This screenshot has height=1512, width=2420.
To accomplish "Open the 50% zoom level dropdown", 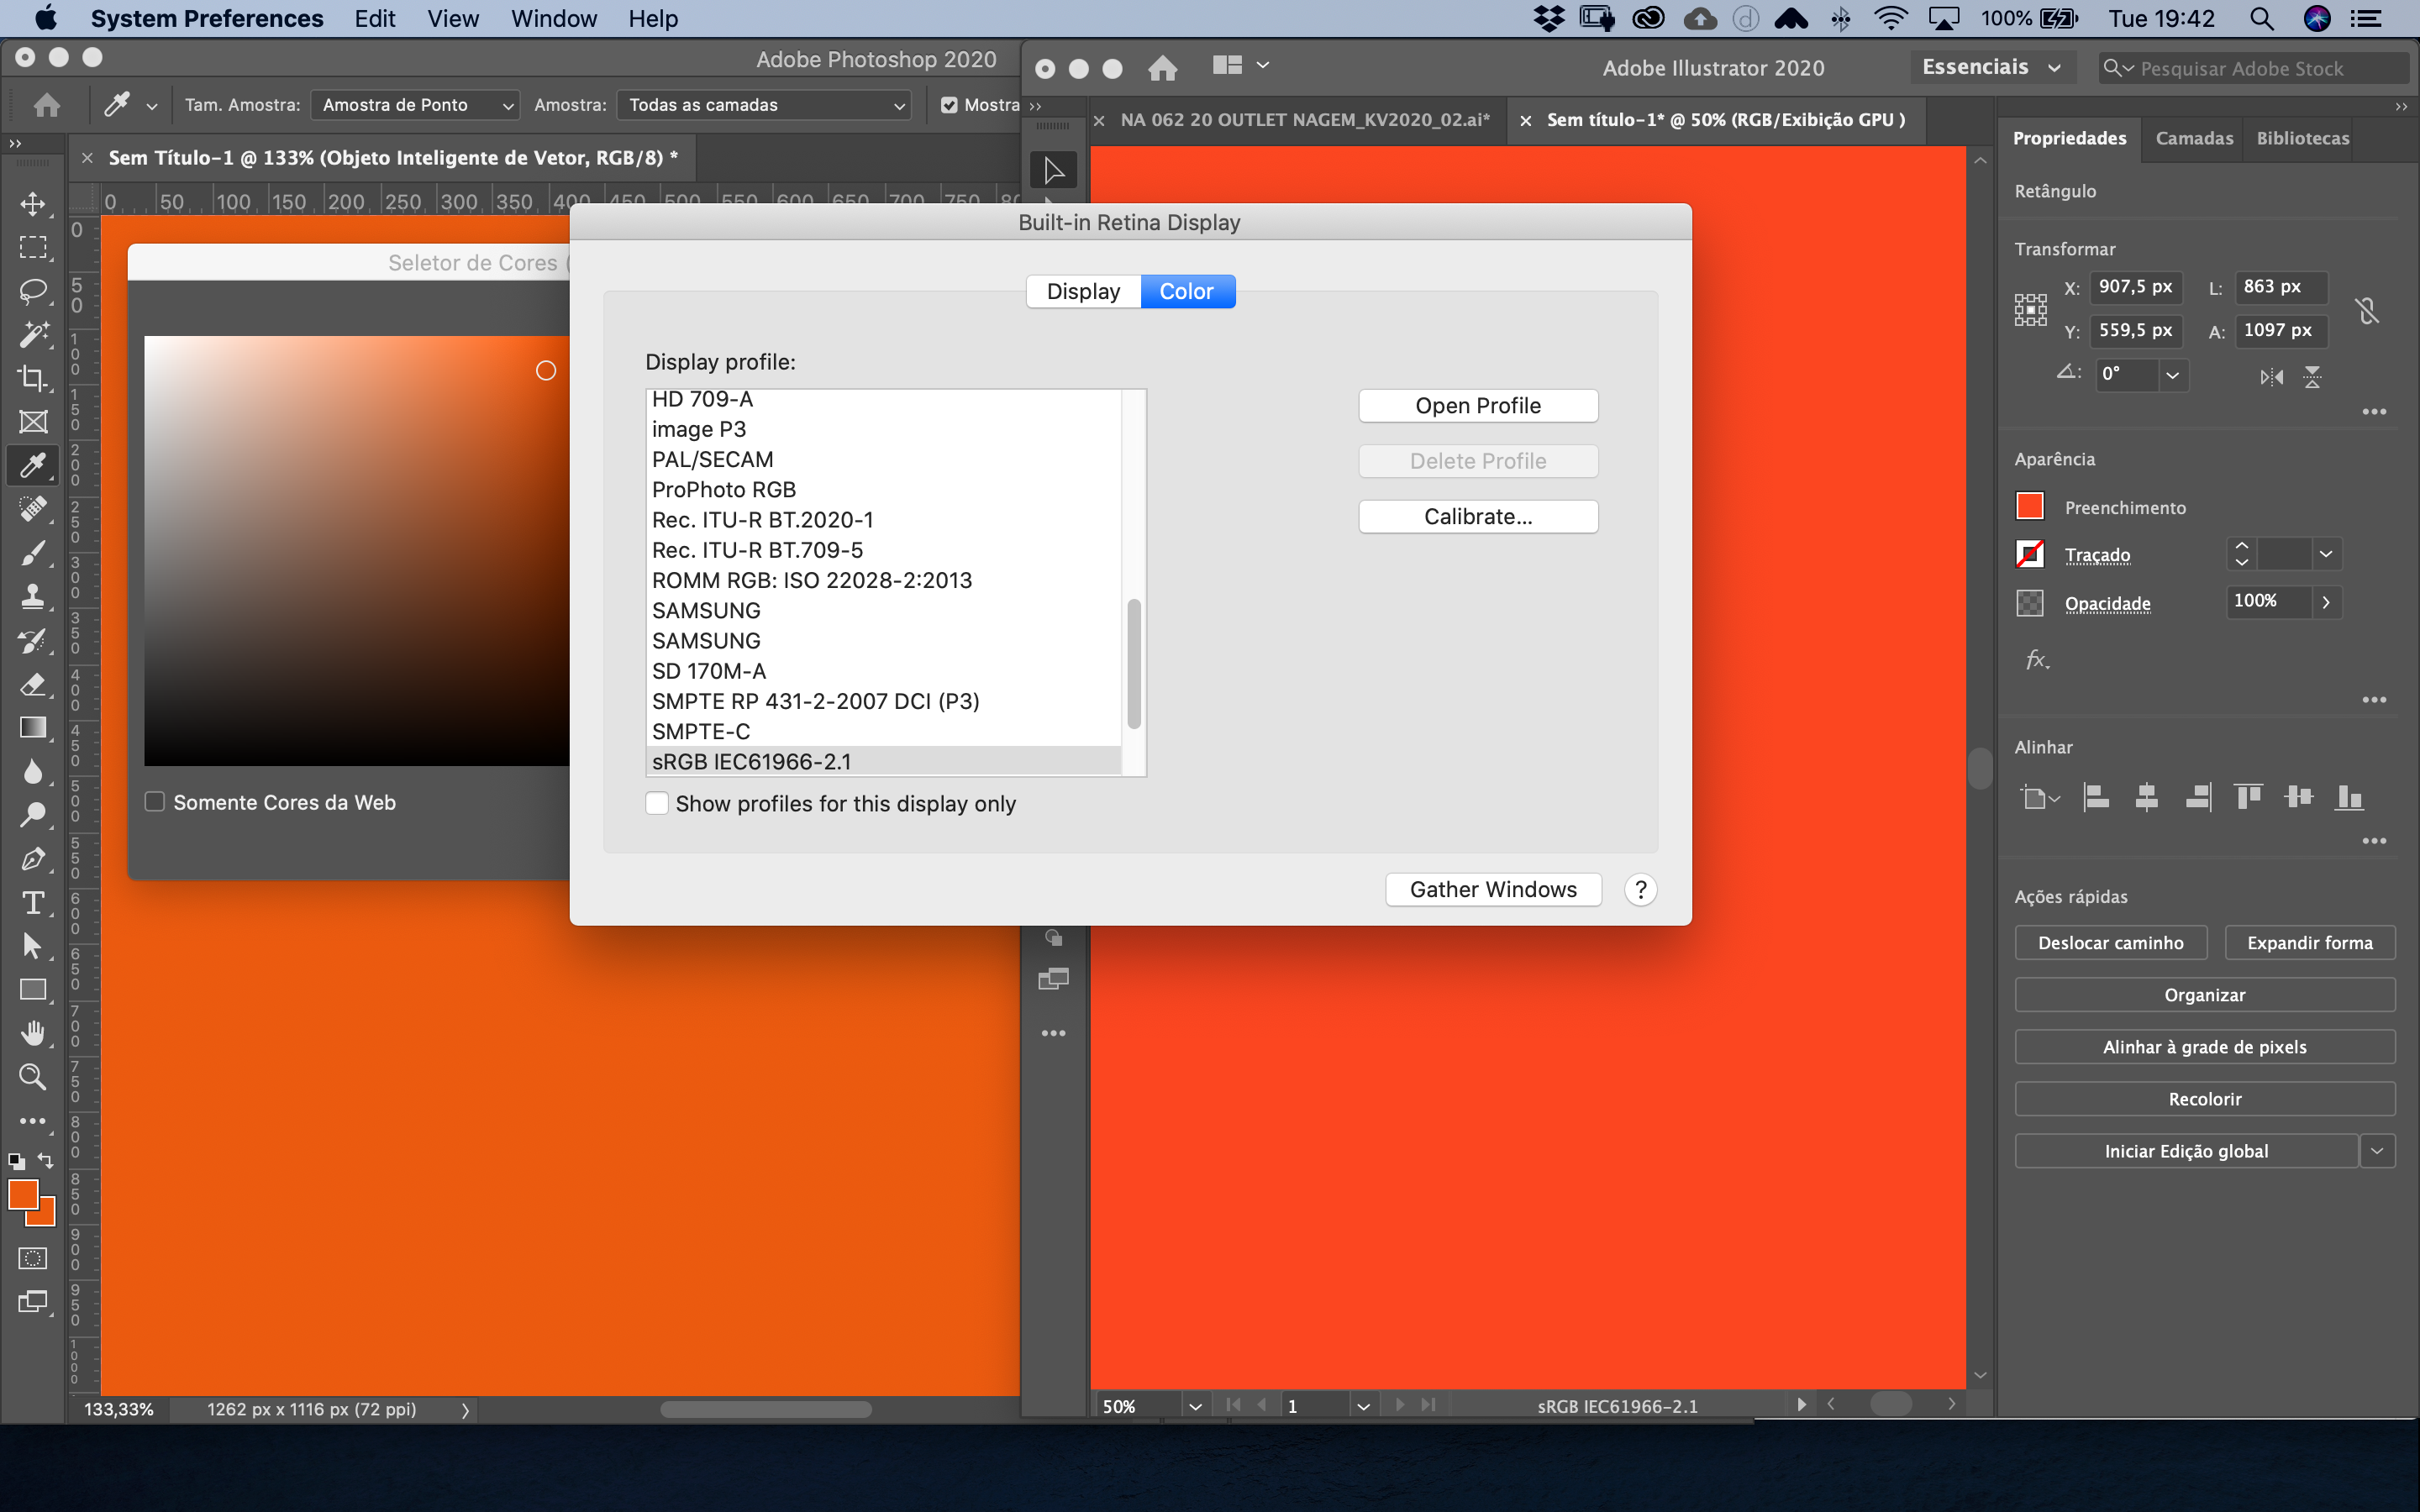I will click(x=1194, y=1405).
